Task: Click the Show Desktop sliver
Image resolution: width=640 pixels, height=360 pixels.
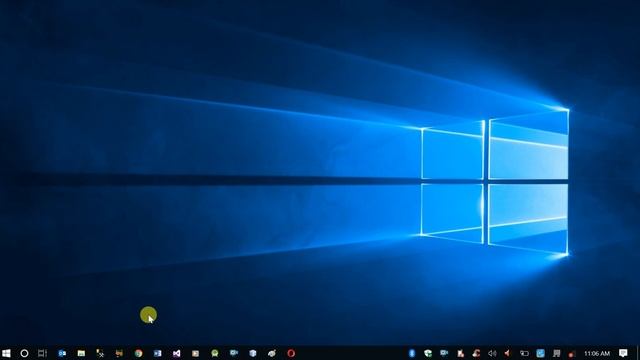Action: (x=638, y=353)
